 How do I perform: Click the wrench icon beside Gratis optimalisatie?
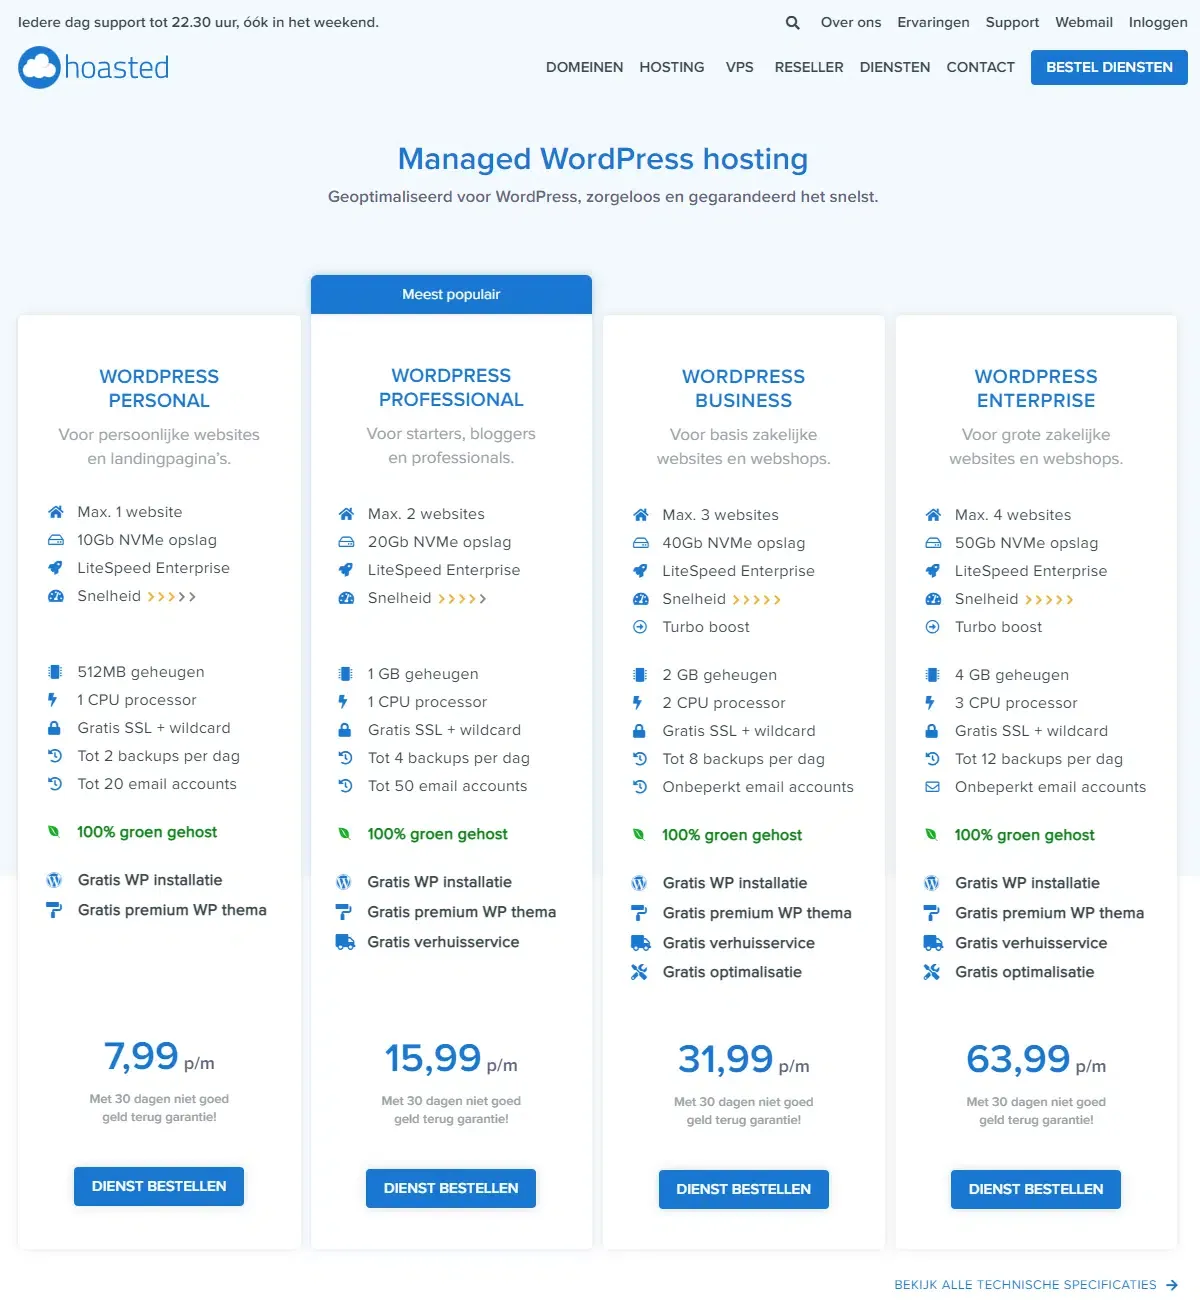638,971
